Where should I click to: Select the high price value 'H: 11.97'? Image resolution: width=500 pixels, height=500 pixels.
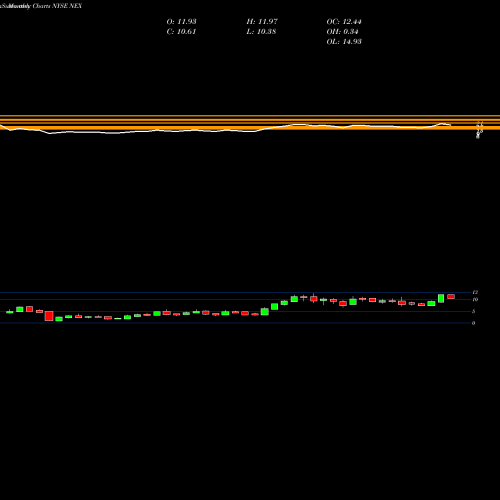262,22
